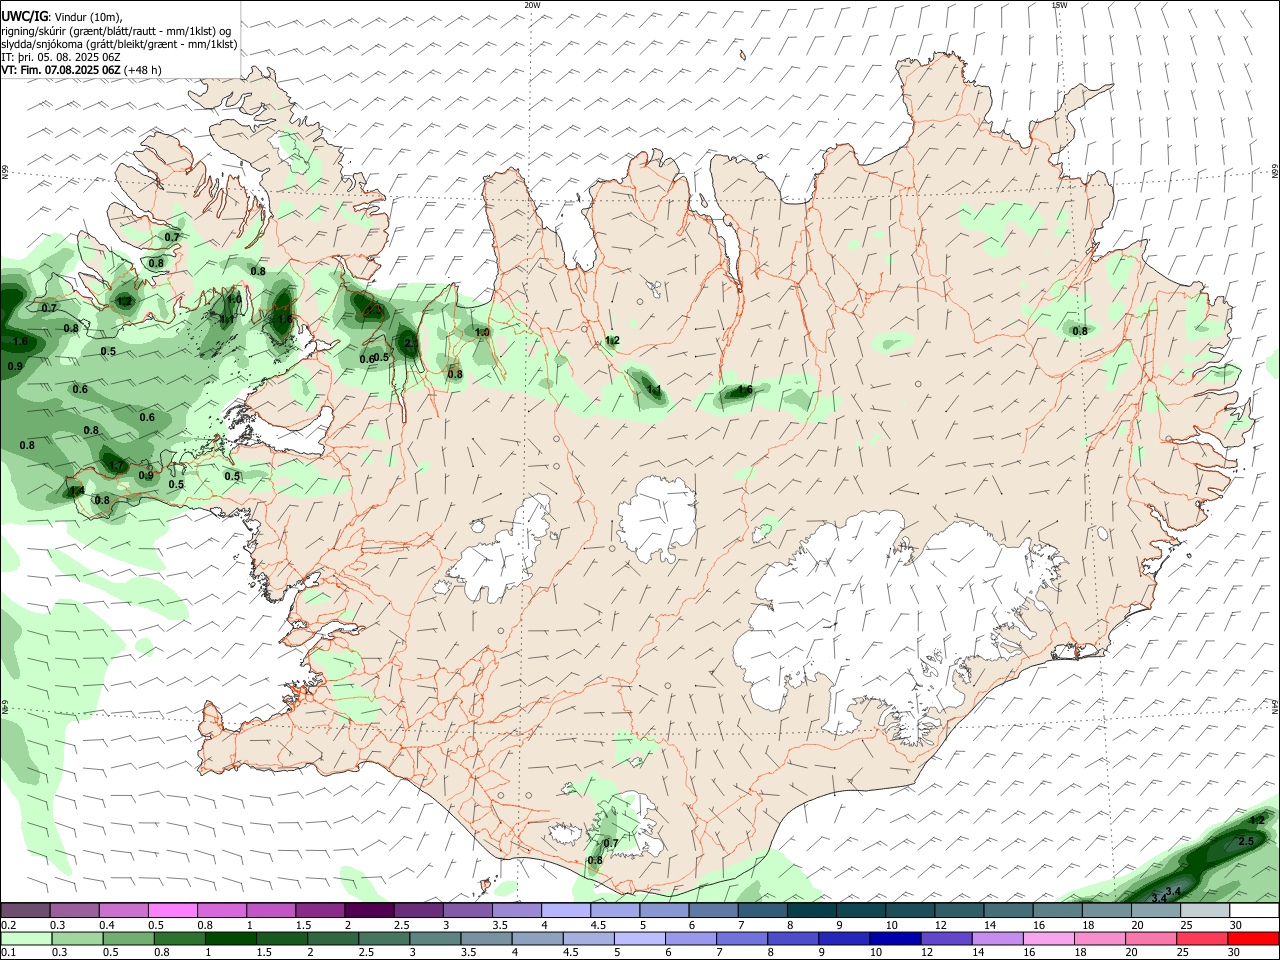1280x960 pixels.
Task: Click the '20W' longitude label at top
Action: click(x=532, y=5)
